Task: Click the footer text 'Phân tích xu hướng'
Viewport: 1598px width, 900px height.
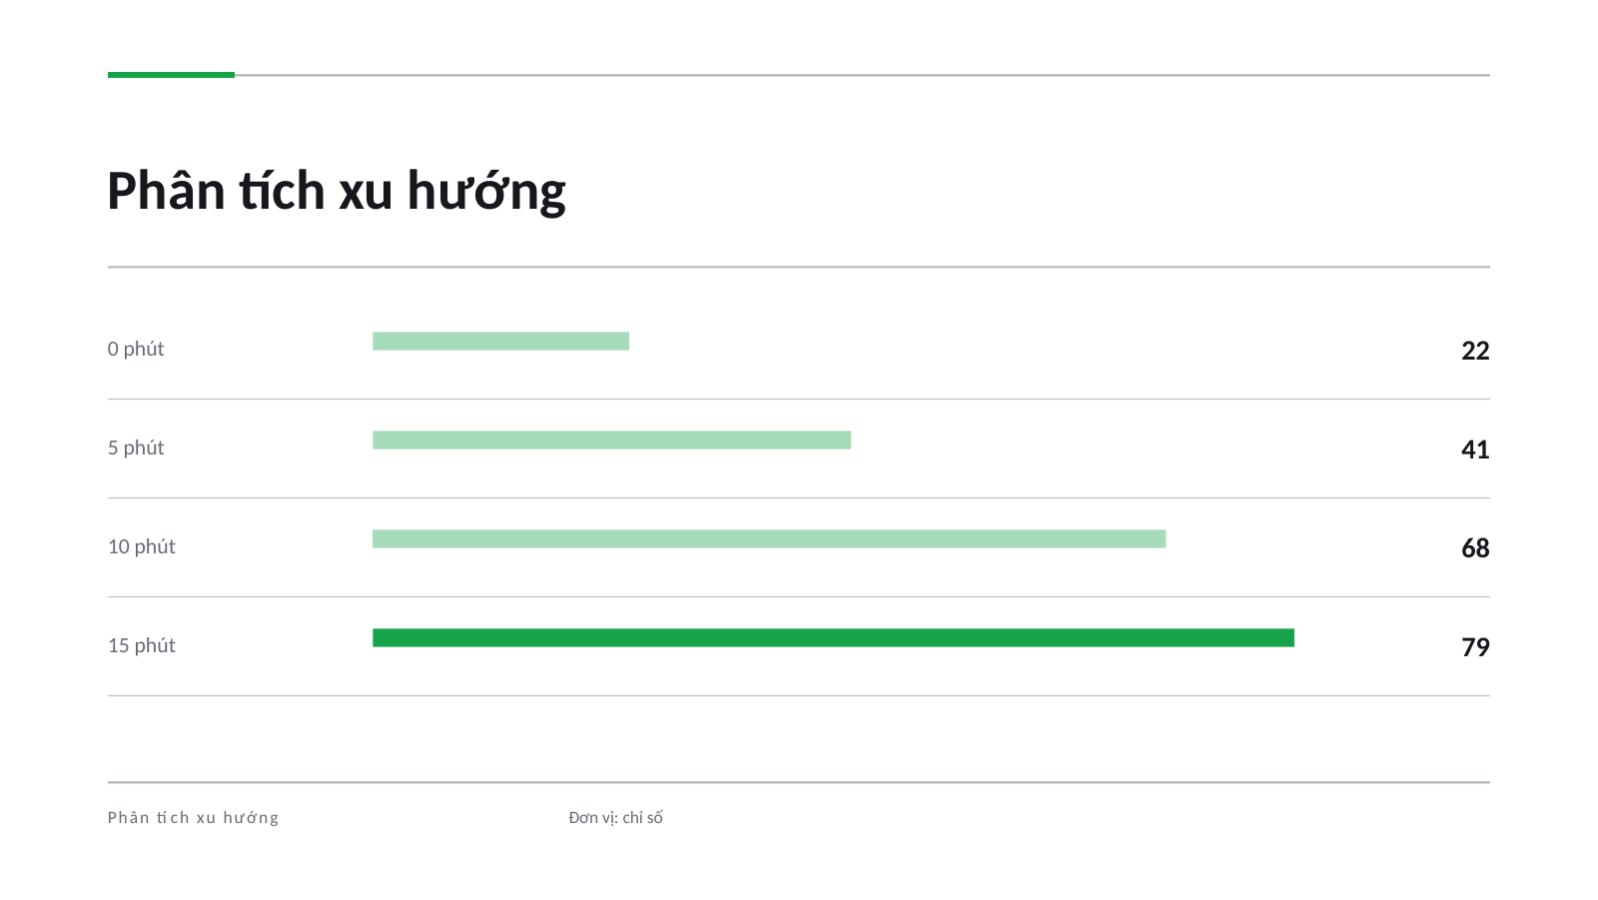Action: 193,818
